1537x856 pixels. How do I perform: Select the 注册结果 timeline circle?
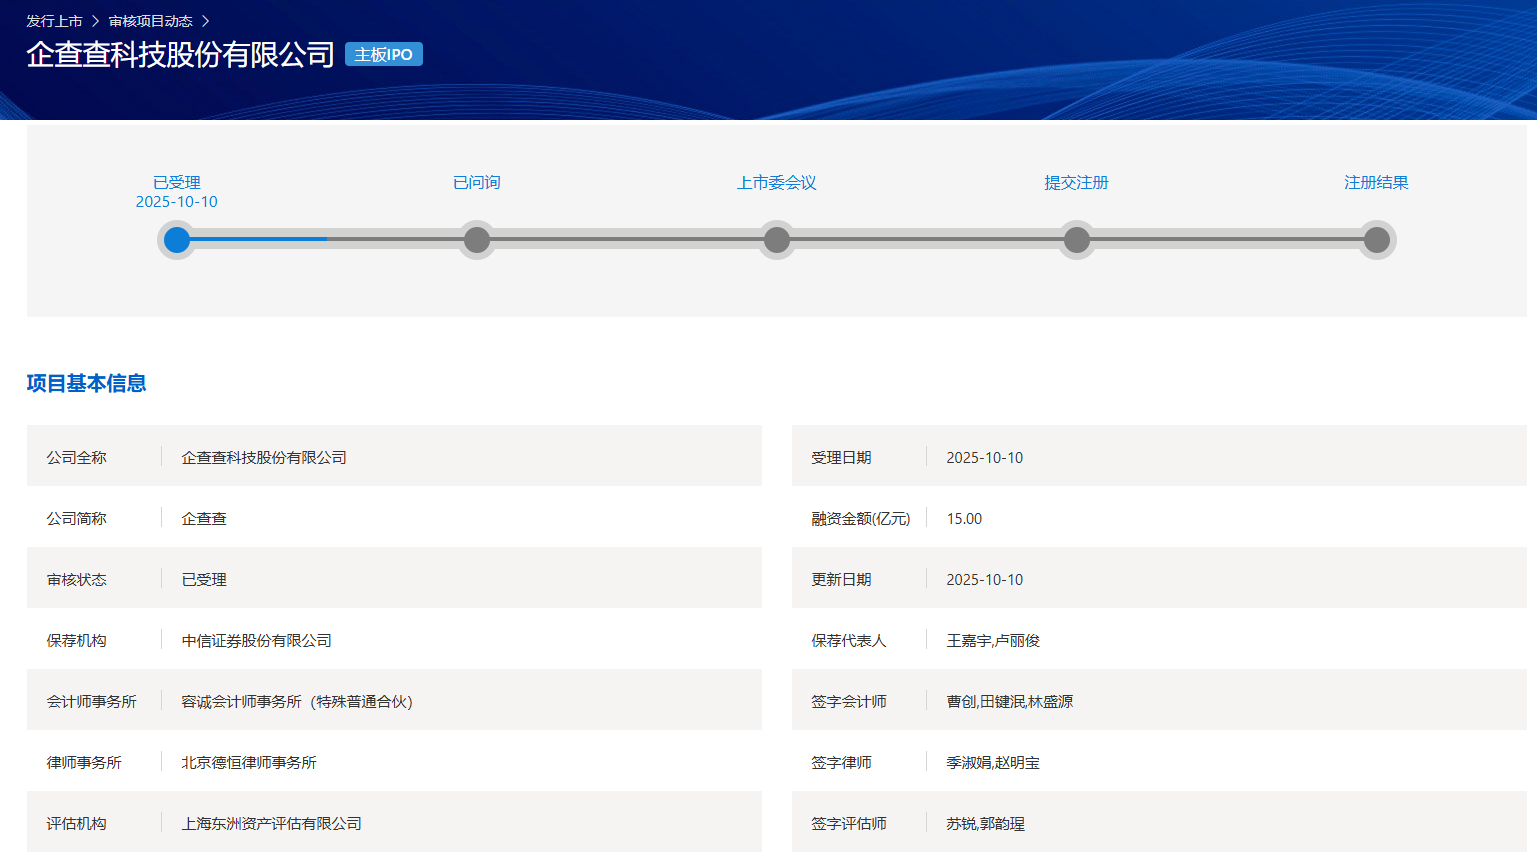coord(1377,240)
